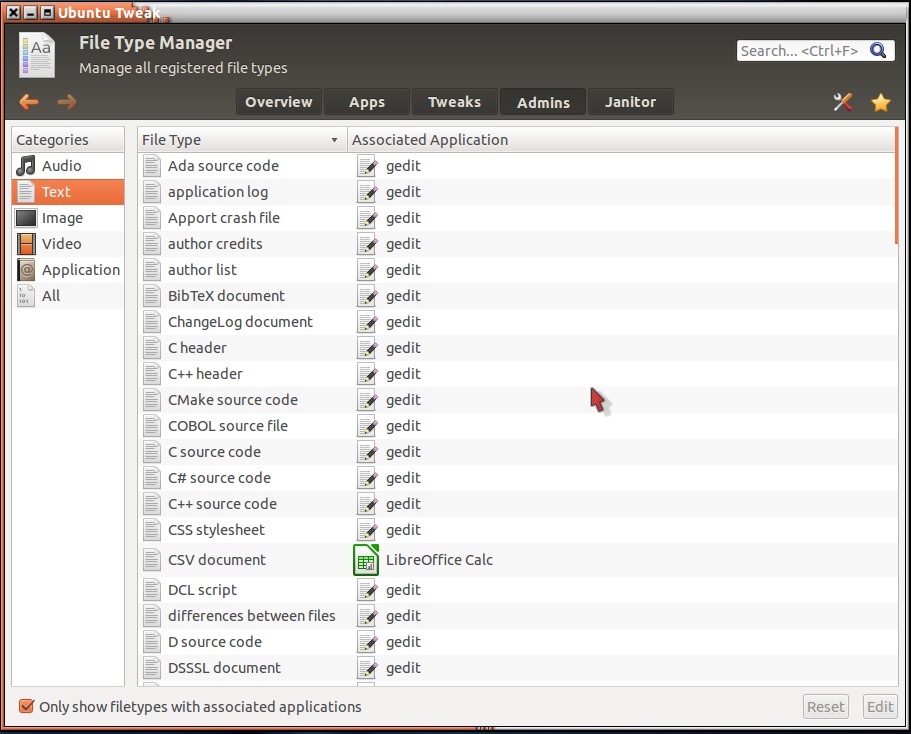Click 'gedit' text in DSSSL document row
This screenshot has height=734, width=911.
pyautogui.click(x=403, y=668)
